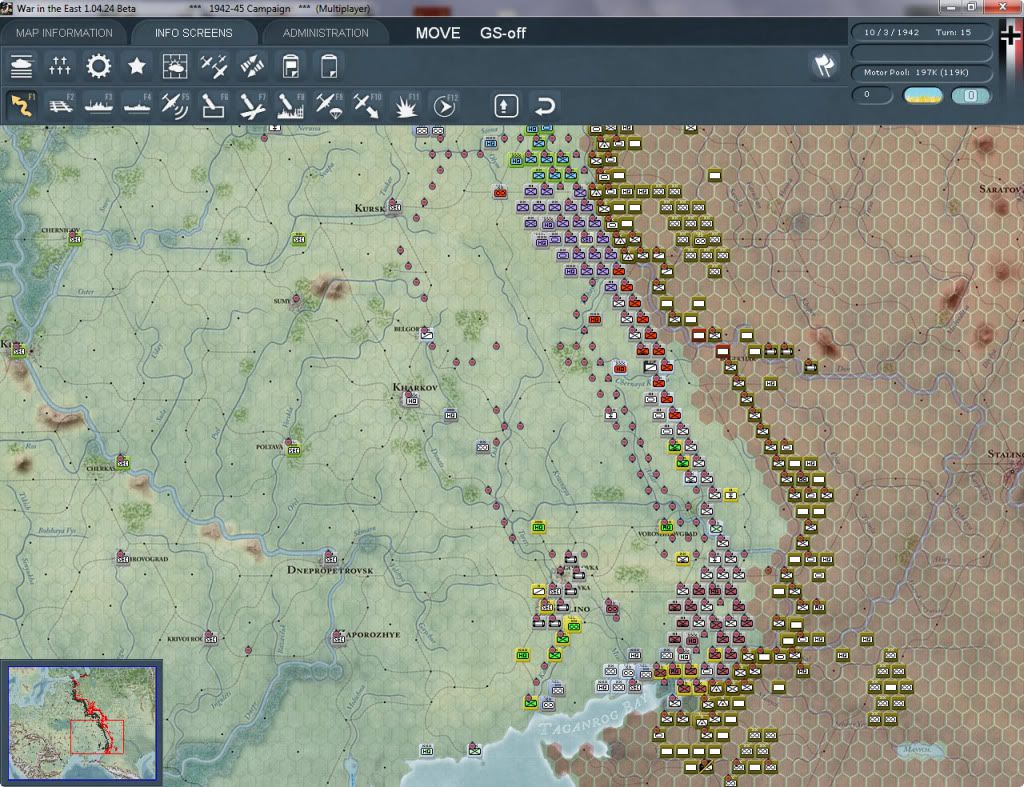Image resolution: width=1024 pixels, height=787 pixels.
Task: Click the overview minimap
Action: (x=82, y=723)
